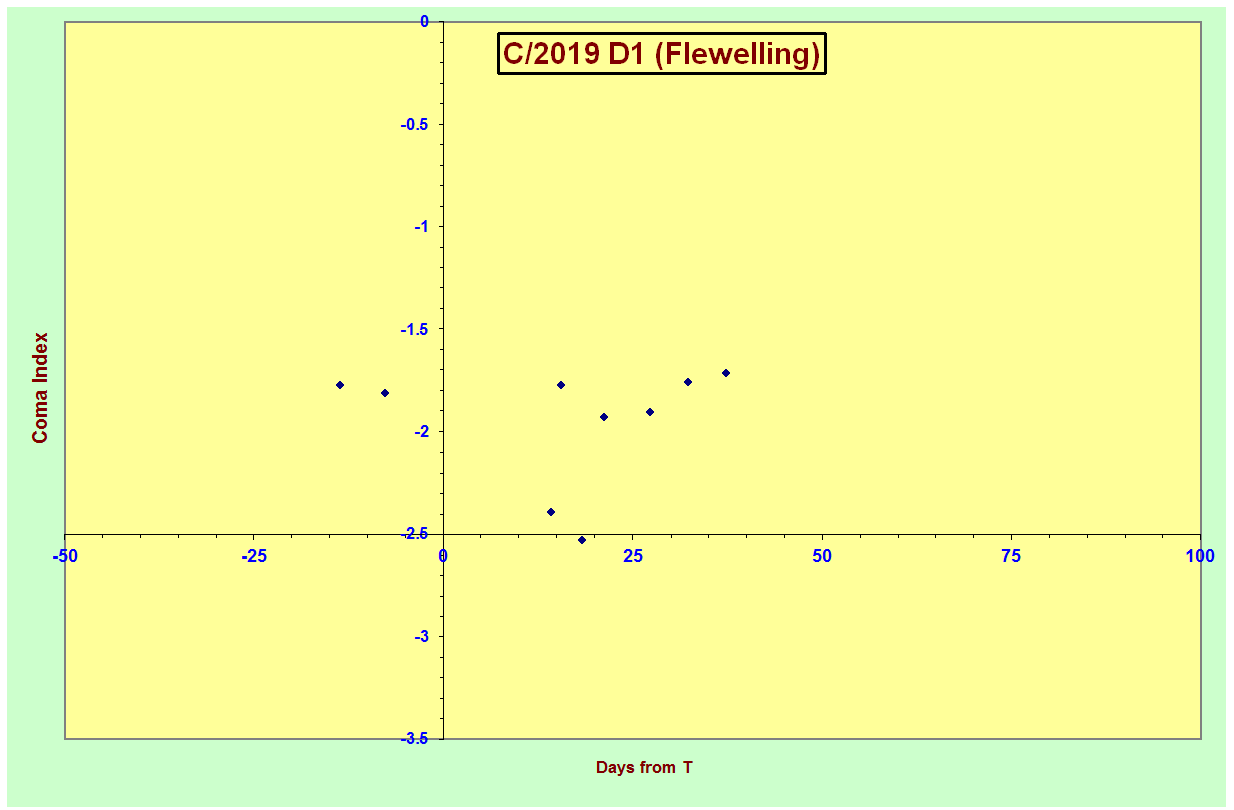This screenshot has height=810, width=1234.
Task: Click the -1 y-axis tick label
Action: point(421,227)
